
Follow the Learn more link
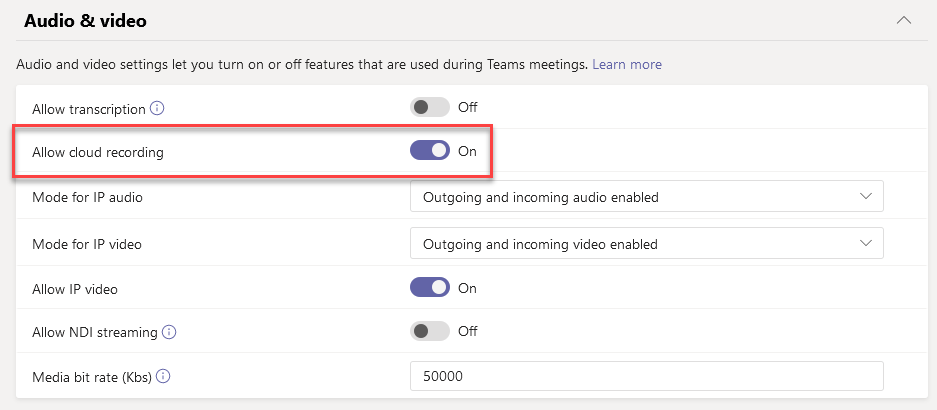click(627, 64)
